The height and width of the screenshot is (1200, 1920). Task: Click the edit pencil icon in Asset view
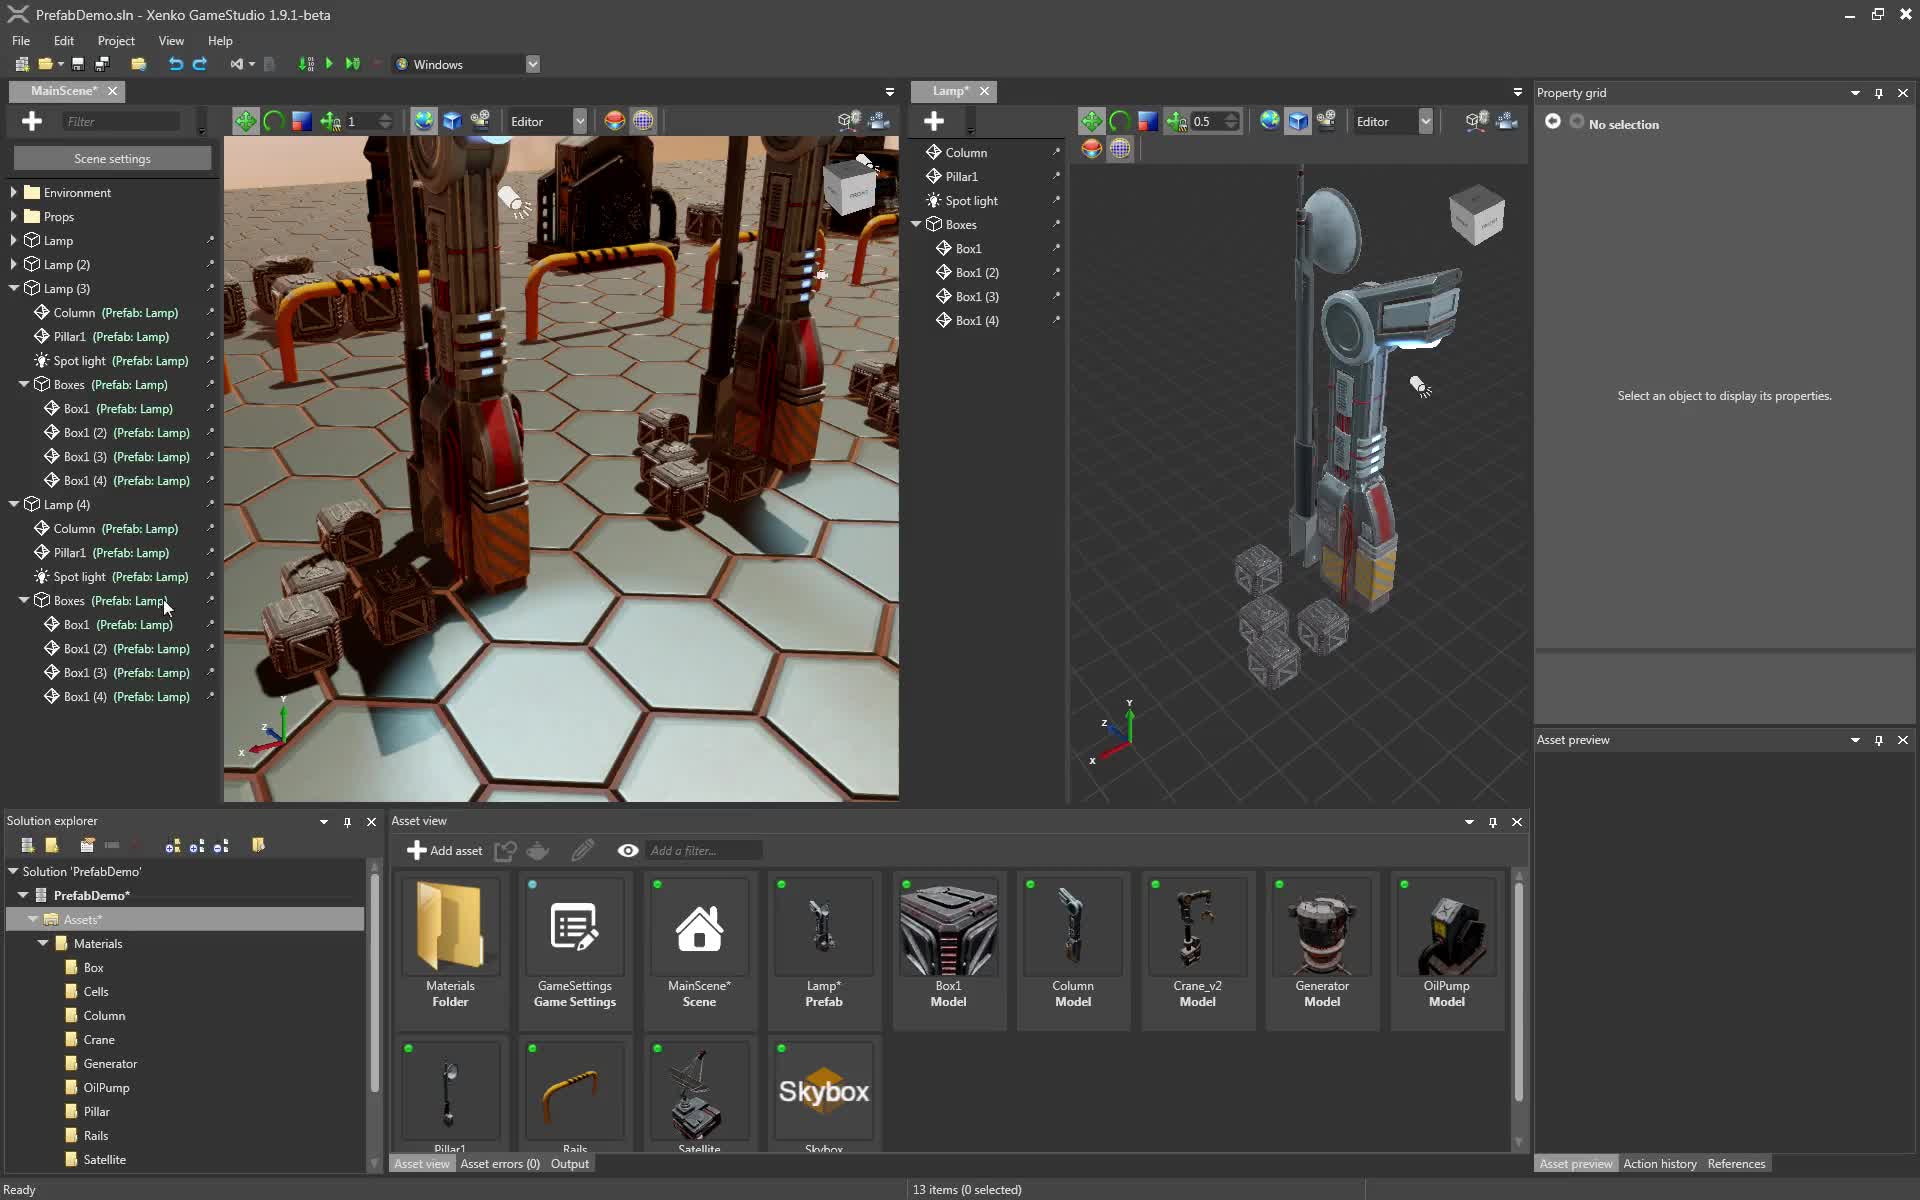coord(582,850)
